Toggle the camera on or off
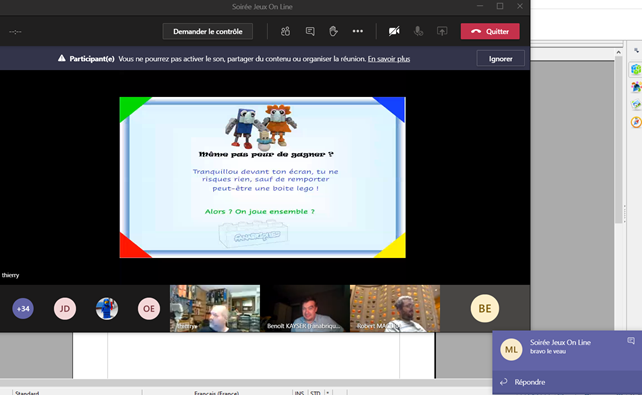 click(x=394, y=32)
